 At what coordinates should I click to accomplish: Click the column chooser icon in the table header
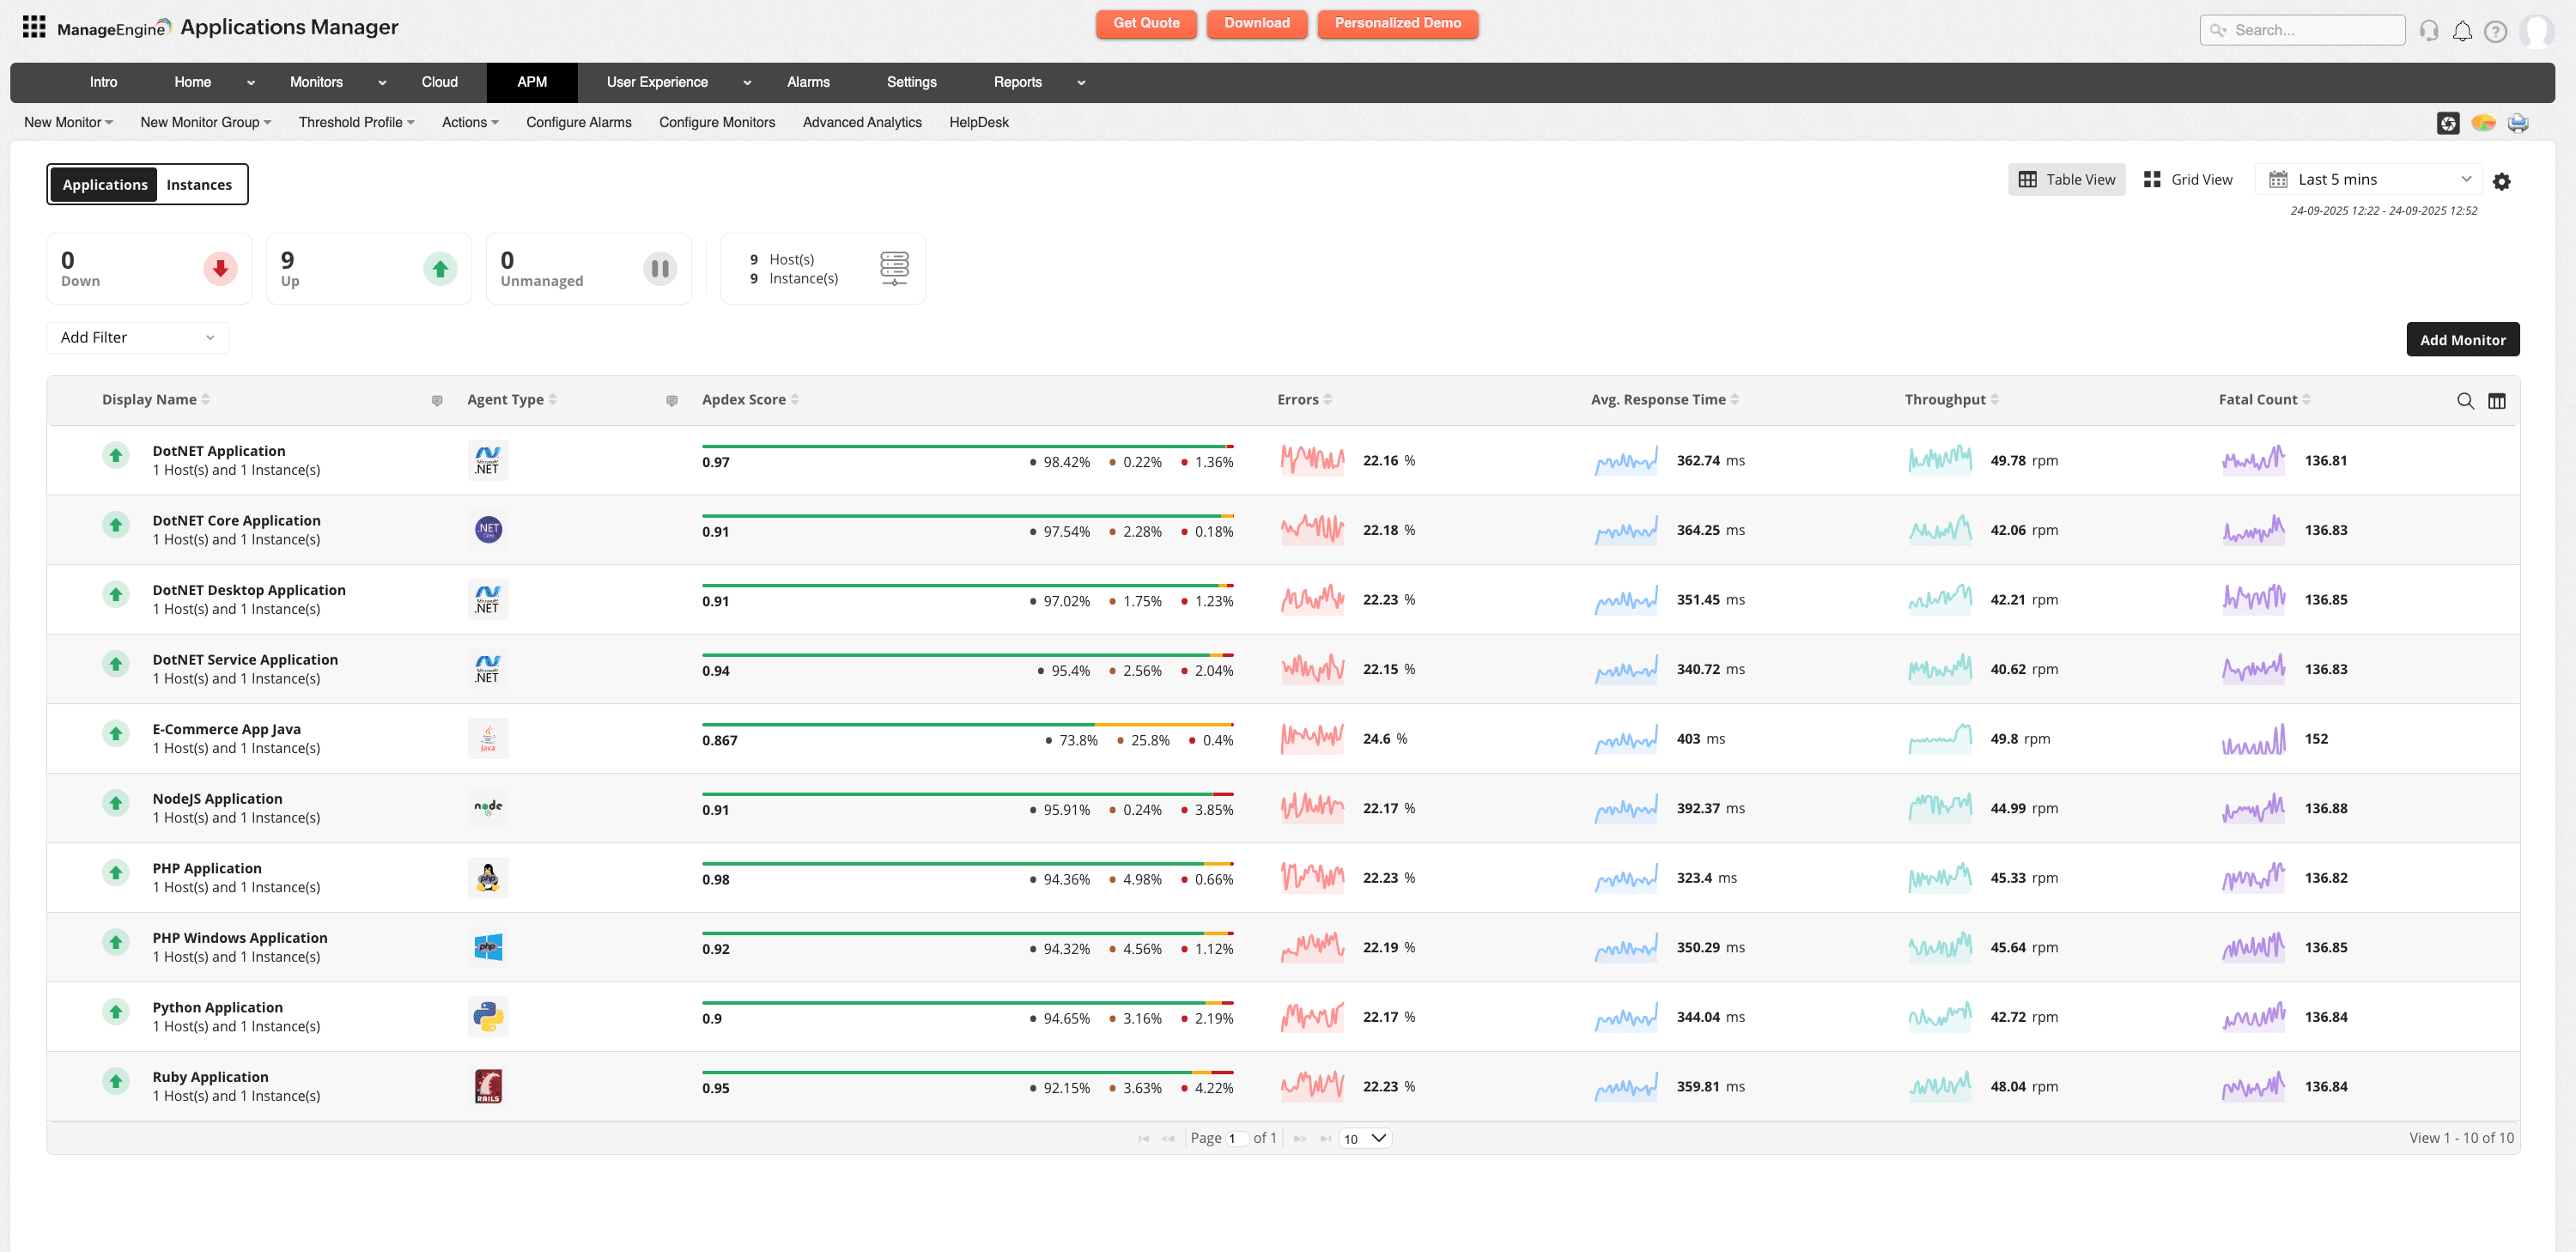click(x=2497, y=400)
